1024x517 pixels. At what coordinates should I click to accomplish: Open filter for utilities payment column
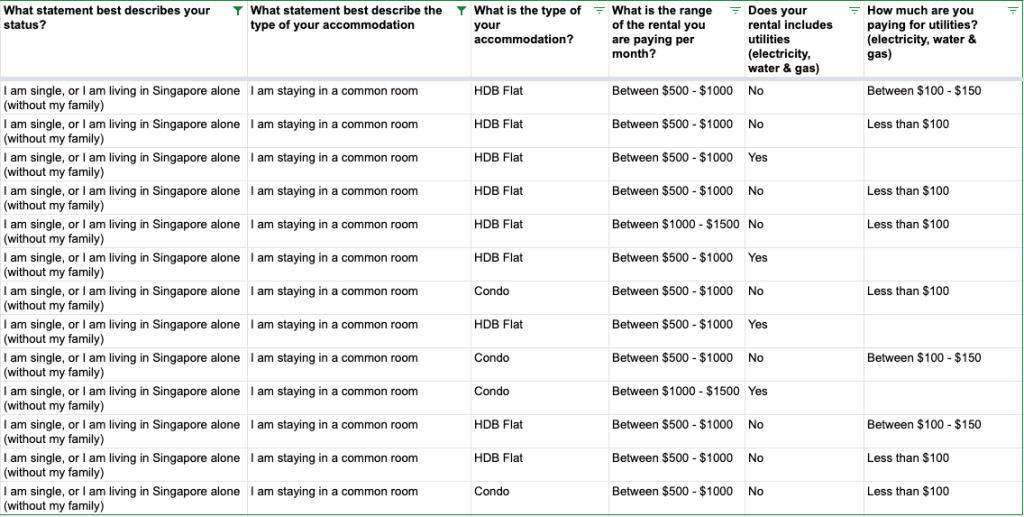tap(1013, 11)
